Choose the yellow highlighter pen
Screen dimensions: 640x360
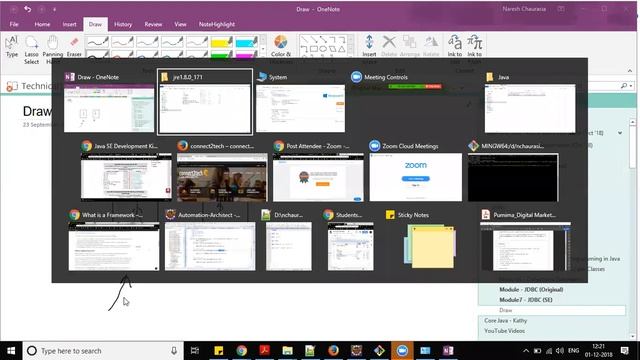click(222, 42)
